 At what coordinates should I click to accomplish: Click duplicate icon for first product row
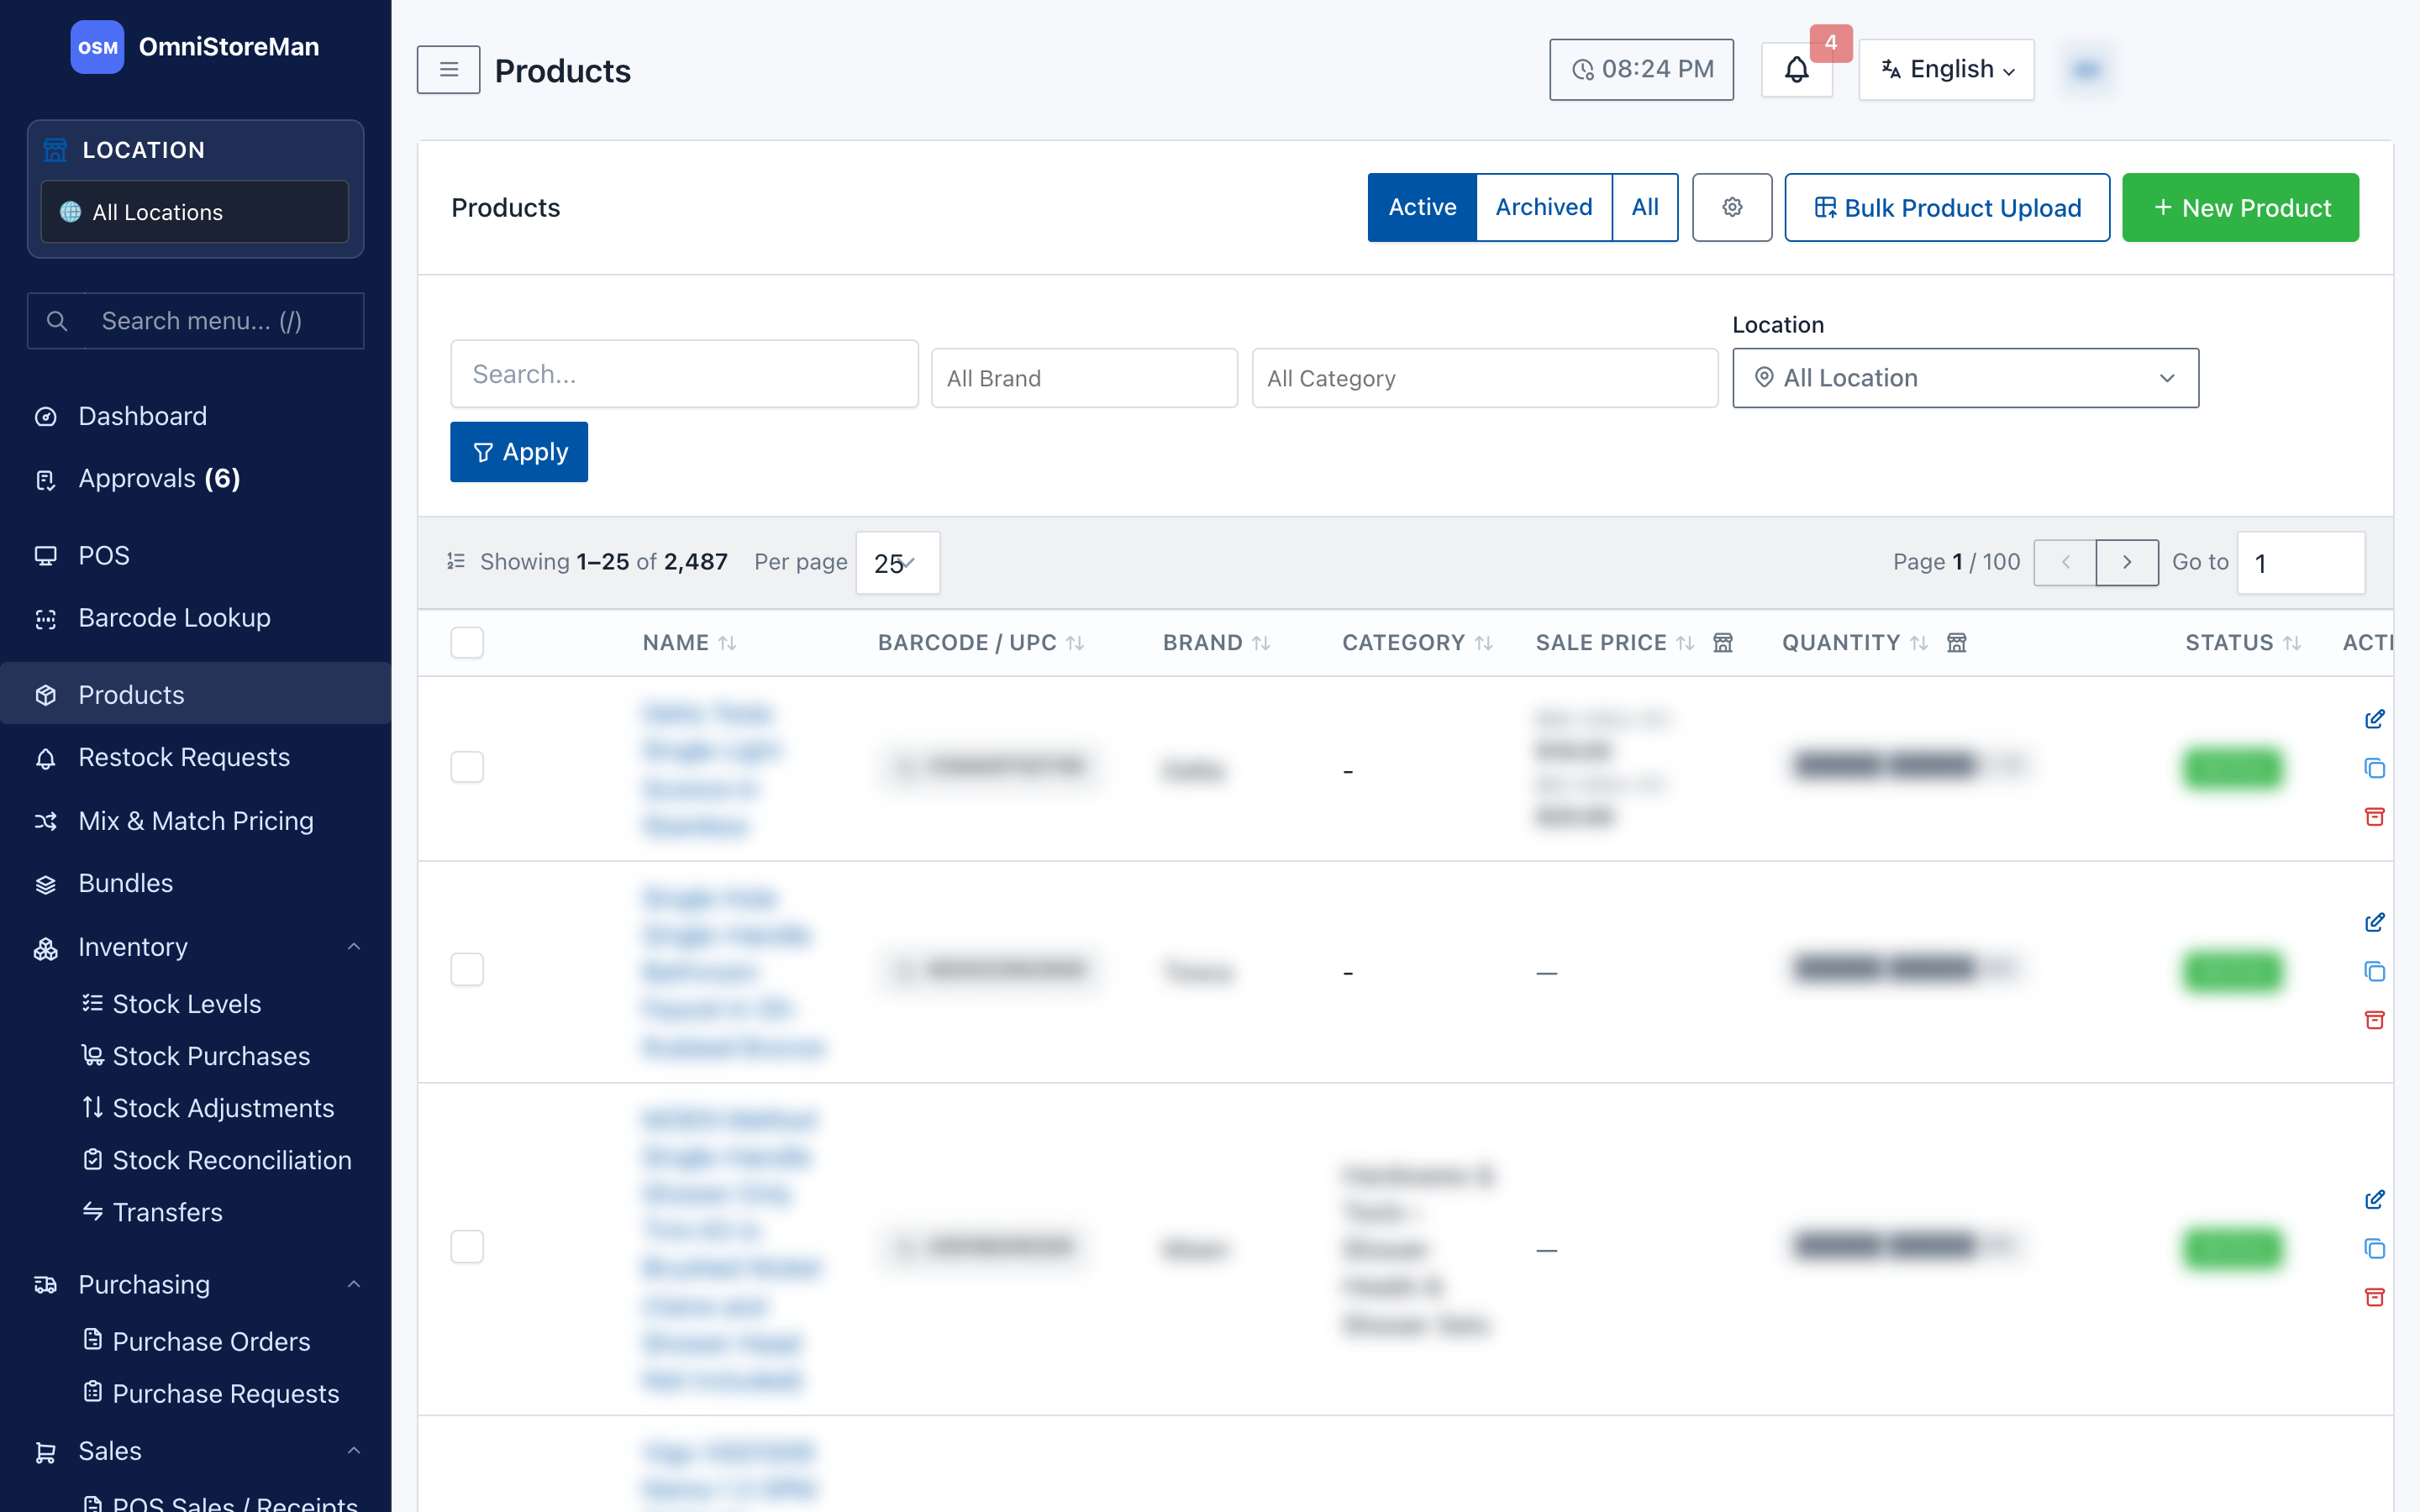point(2374,768)
